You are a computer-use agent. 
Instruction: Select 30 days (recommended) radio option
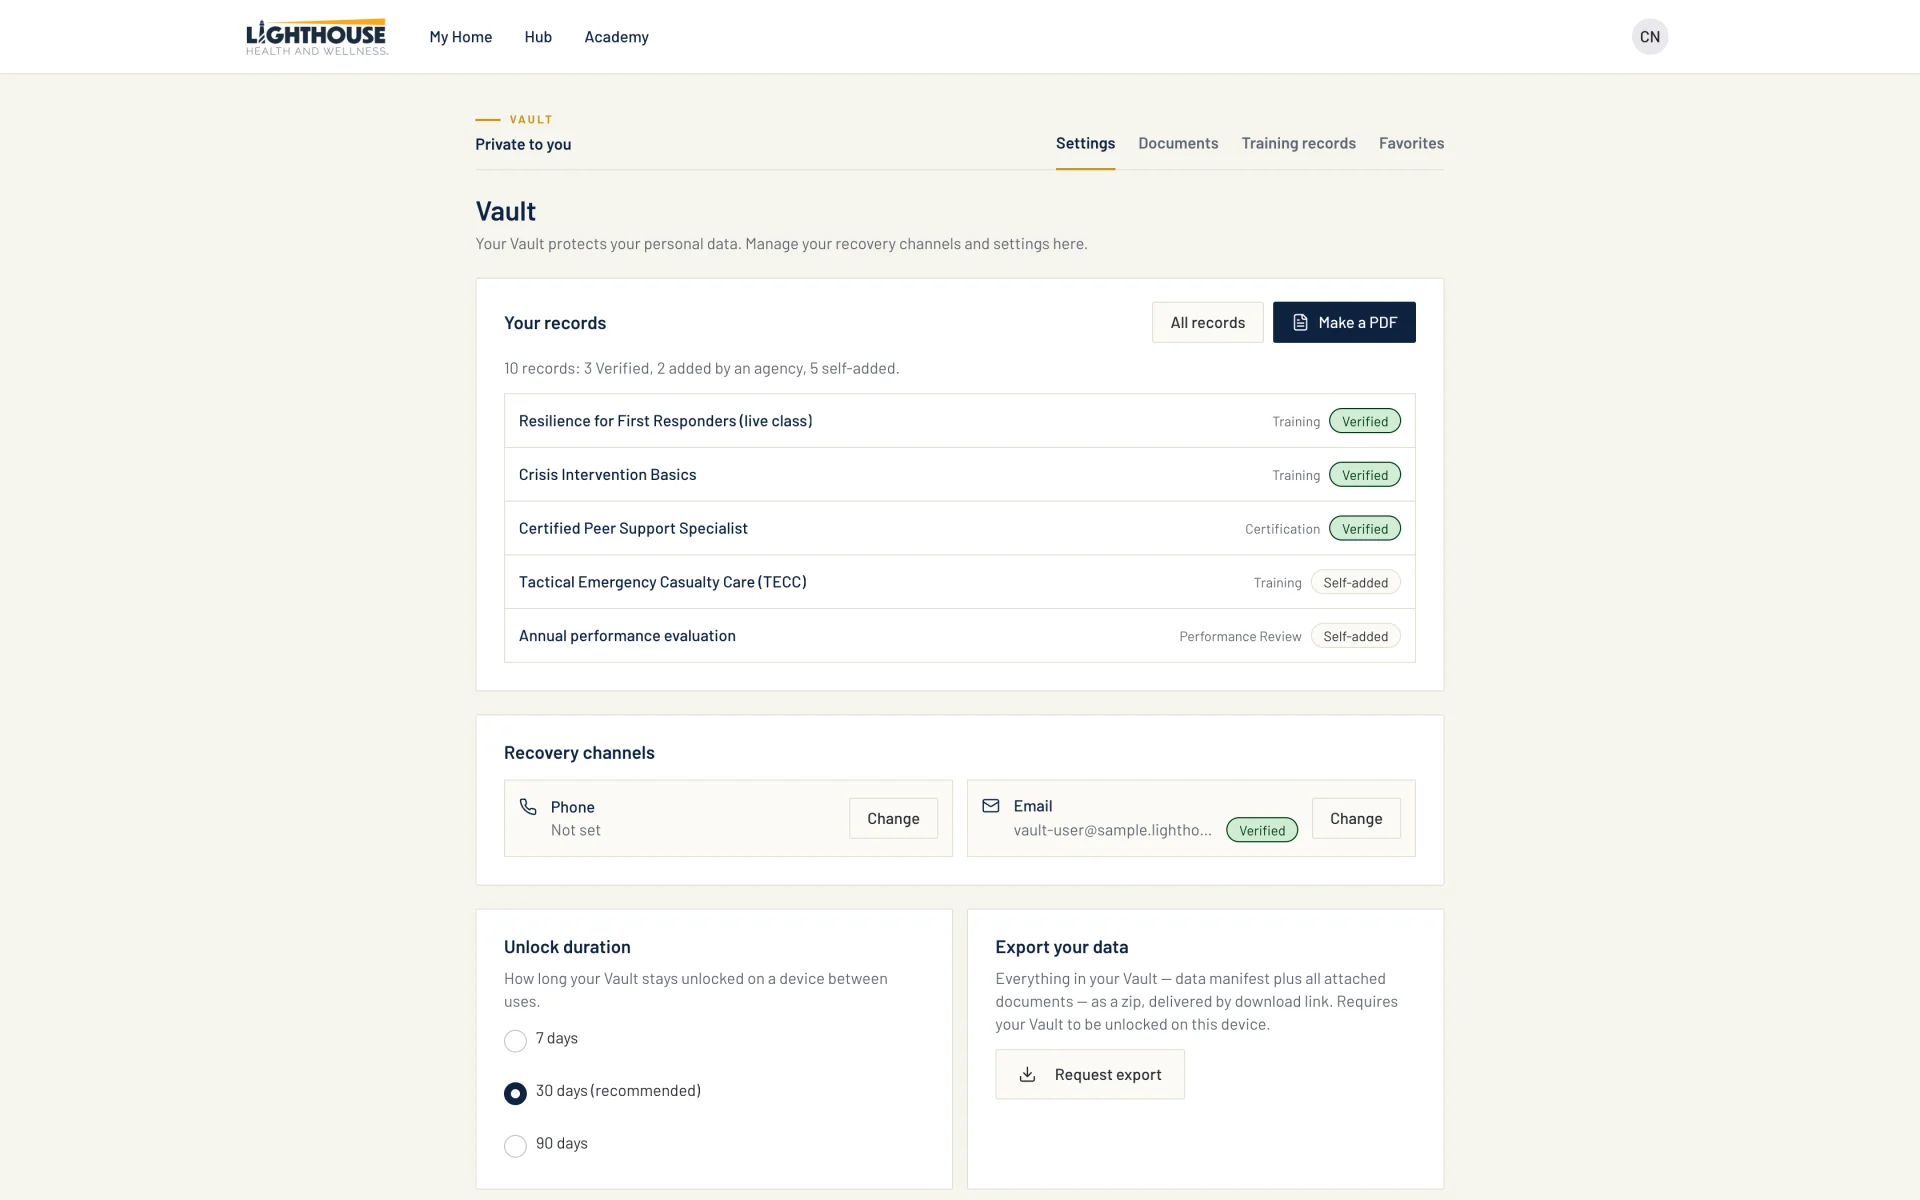(515, 1094)
